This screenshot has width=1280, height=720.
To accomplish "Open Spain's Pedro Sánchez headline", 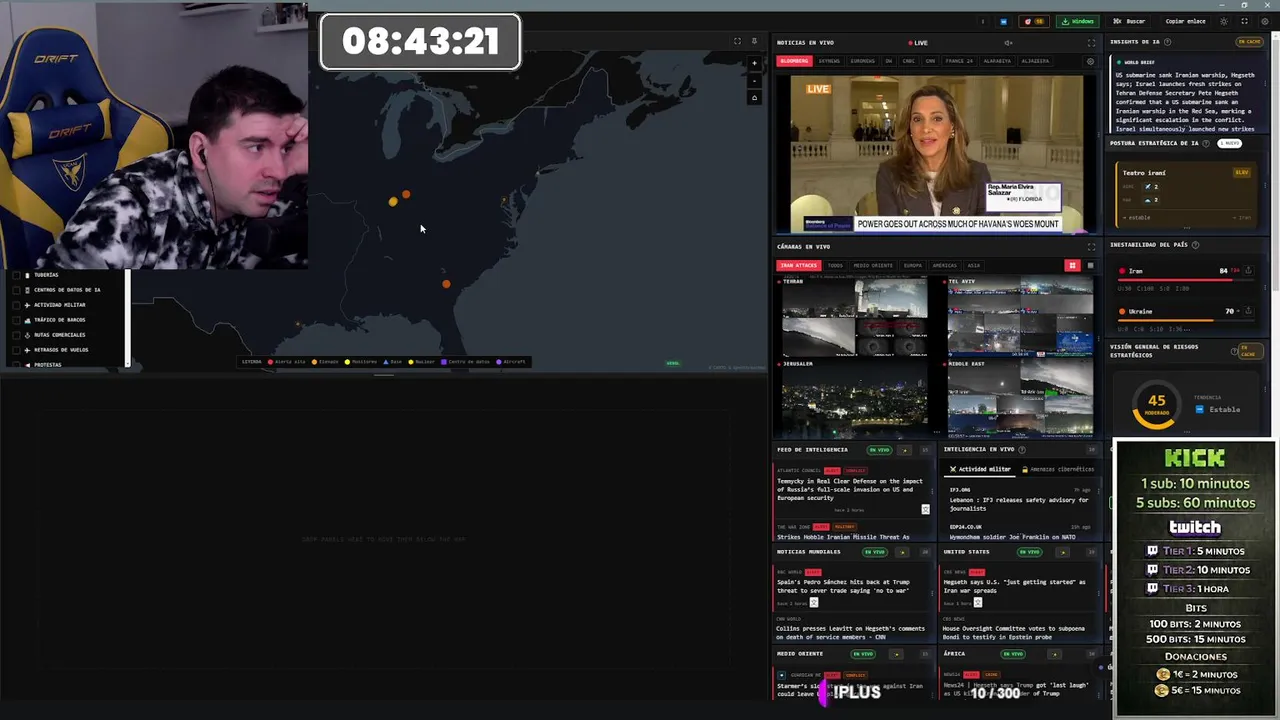I will (x=843, y=586).
